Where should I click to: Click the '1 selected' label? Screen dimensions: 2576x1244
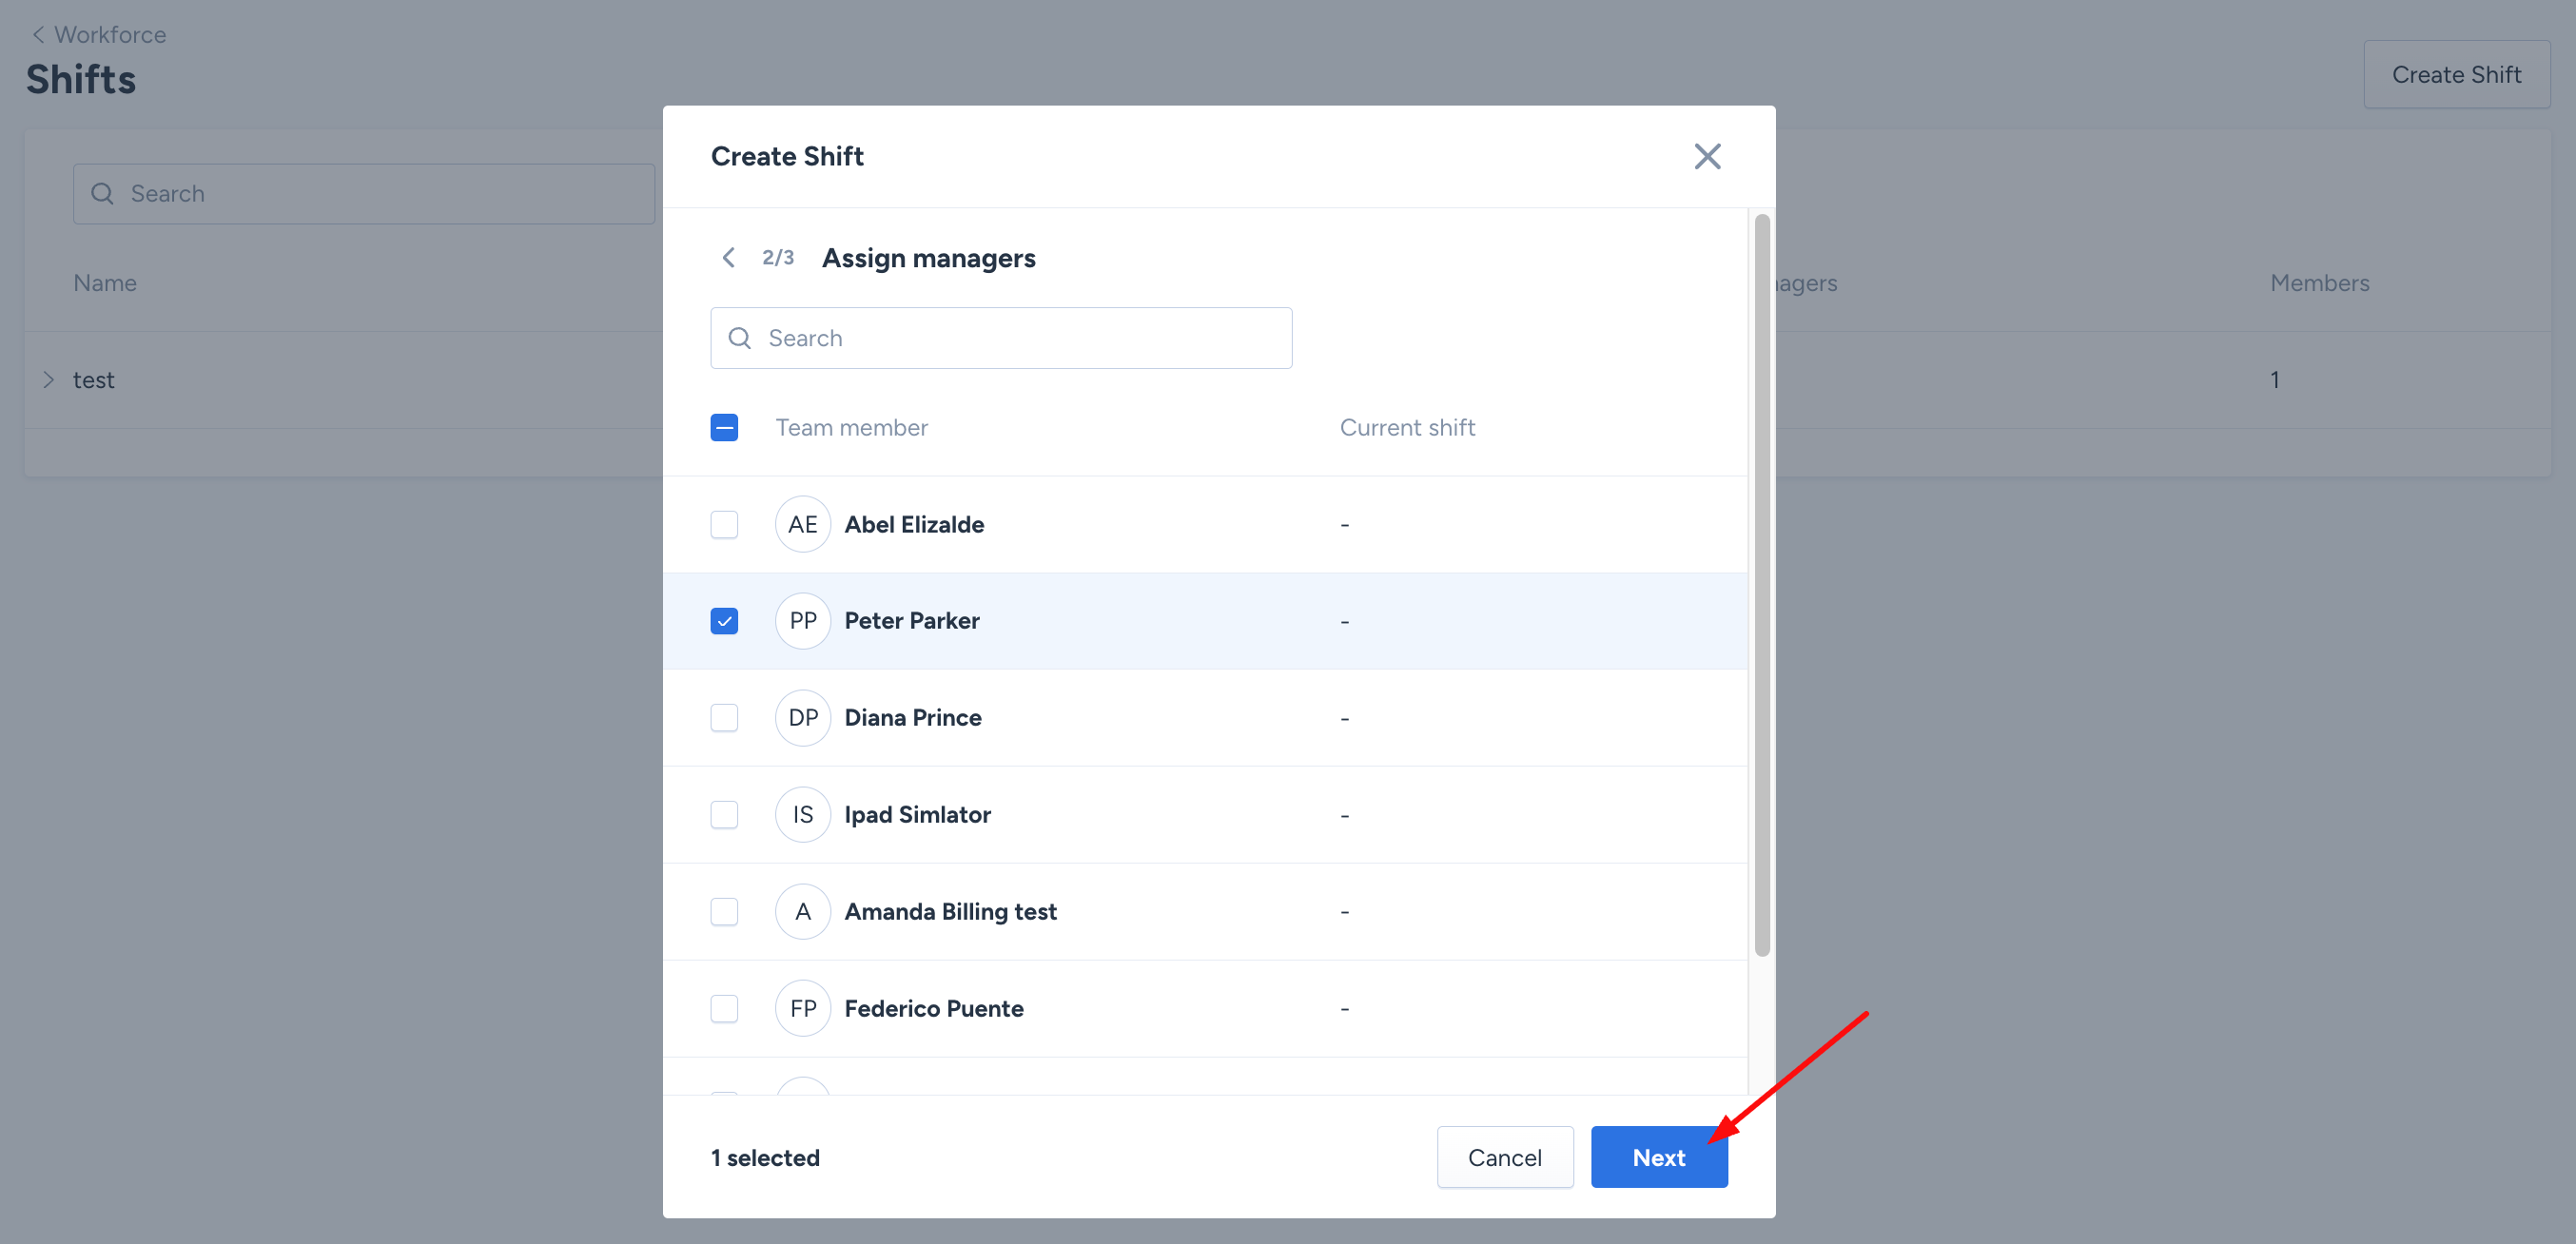[765, 1158]
